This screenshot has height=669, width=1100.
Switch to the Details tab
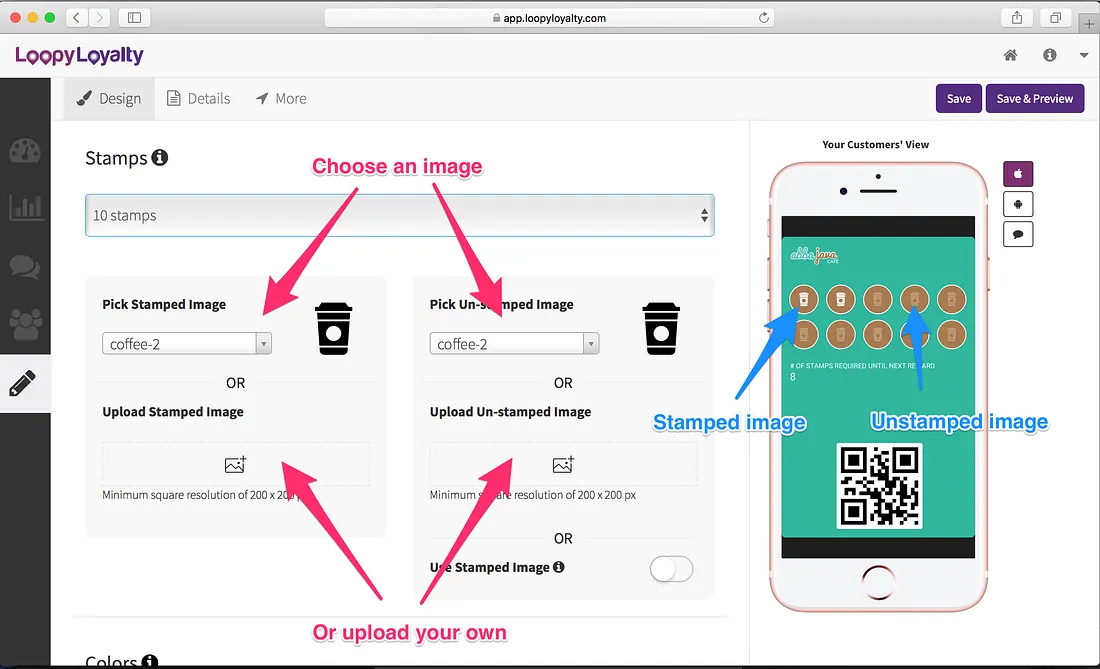point(199,99)
